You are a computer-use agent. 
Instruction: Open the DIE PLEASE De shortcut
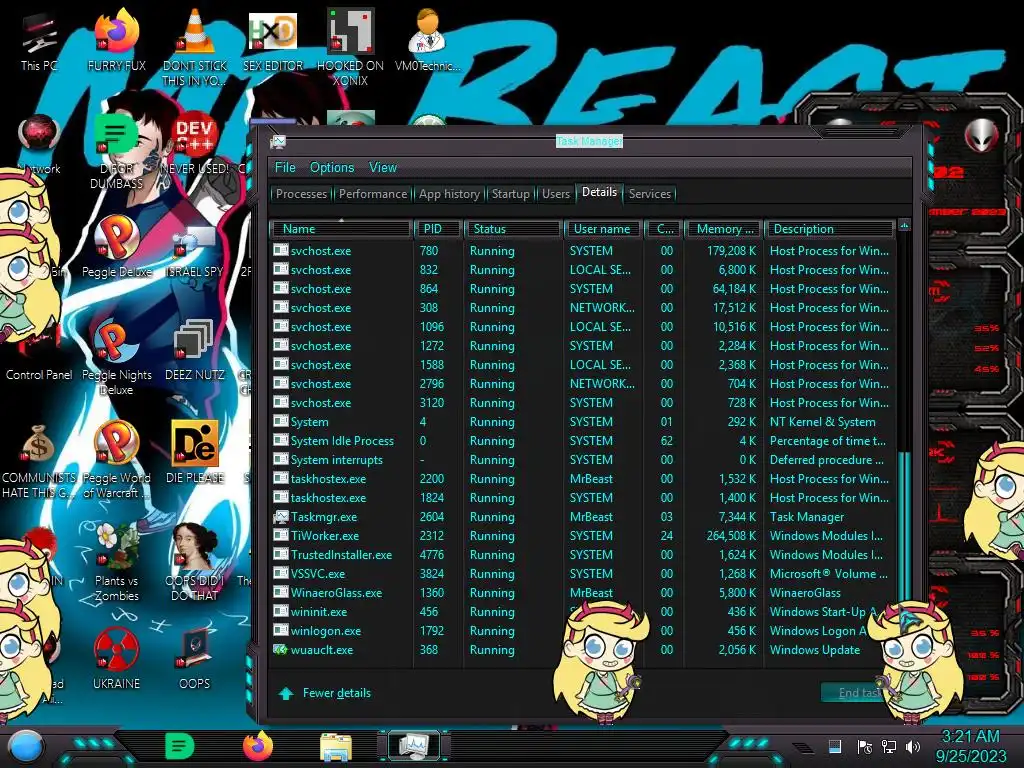point(195,453)
